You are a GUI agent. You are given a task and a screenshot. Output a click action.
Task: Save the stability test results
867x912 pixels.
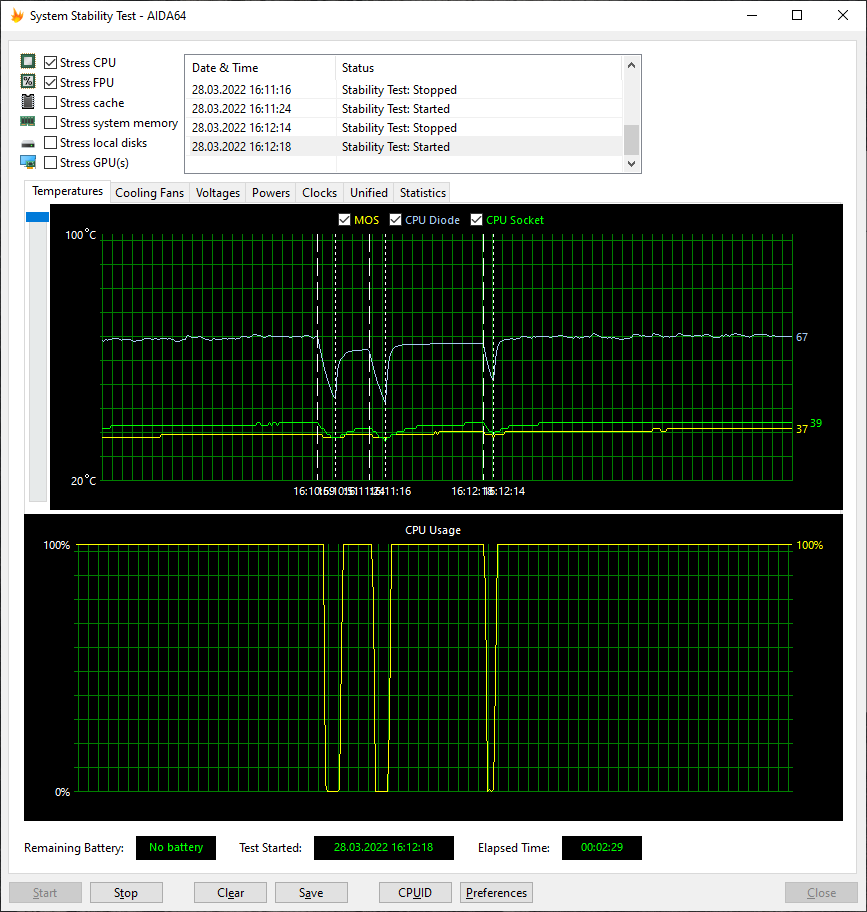(x=311, y=893)
